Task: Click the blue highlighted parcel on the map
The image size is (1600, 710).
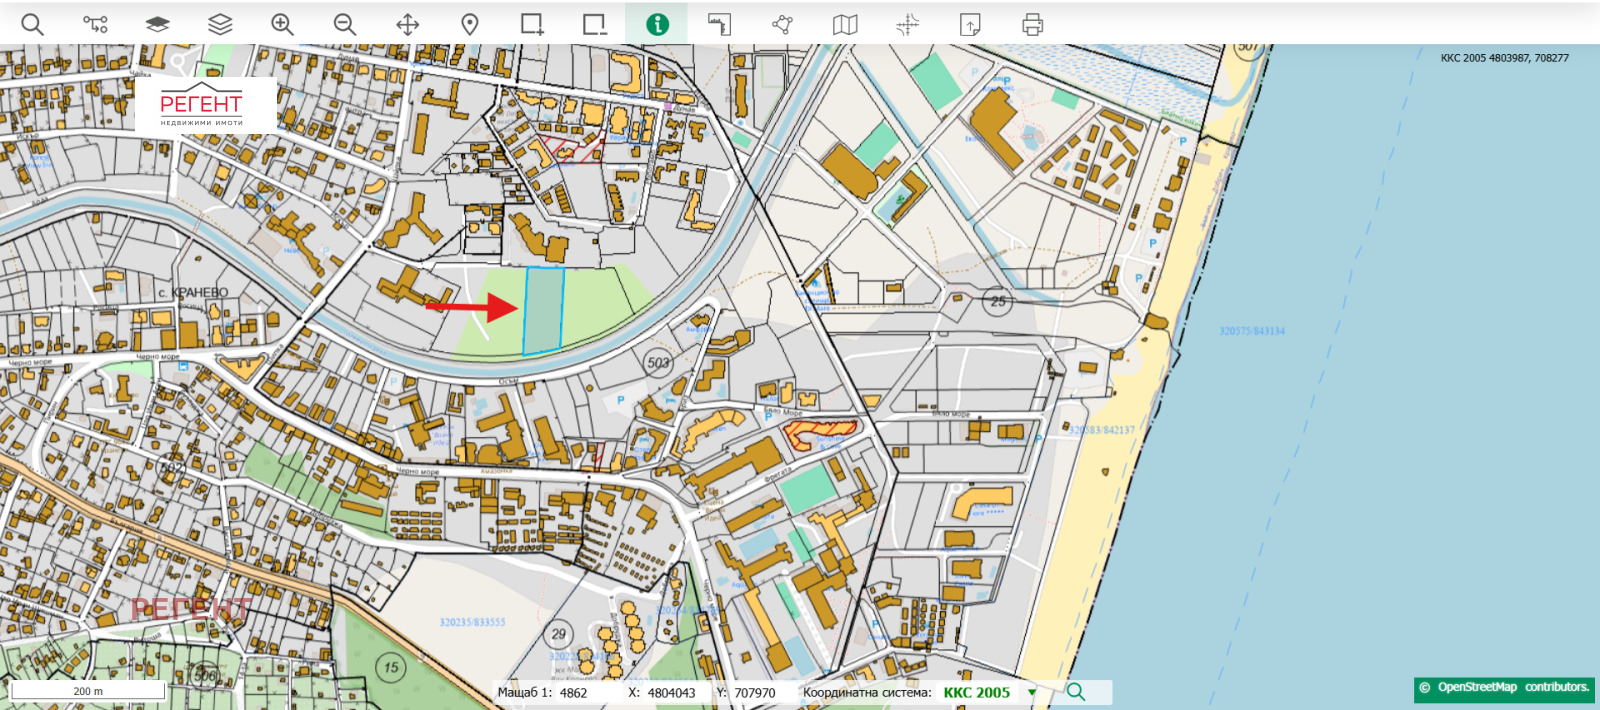Action: (543, 311)
